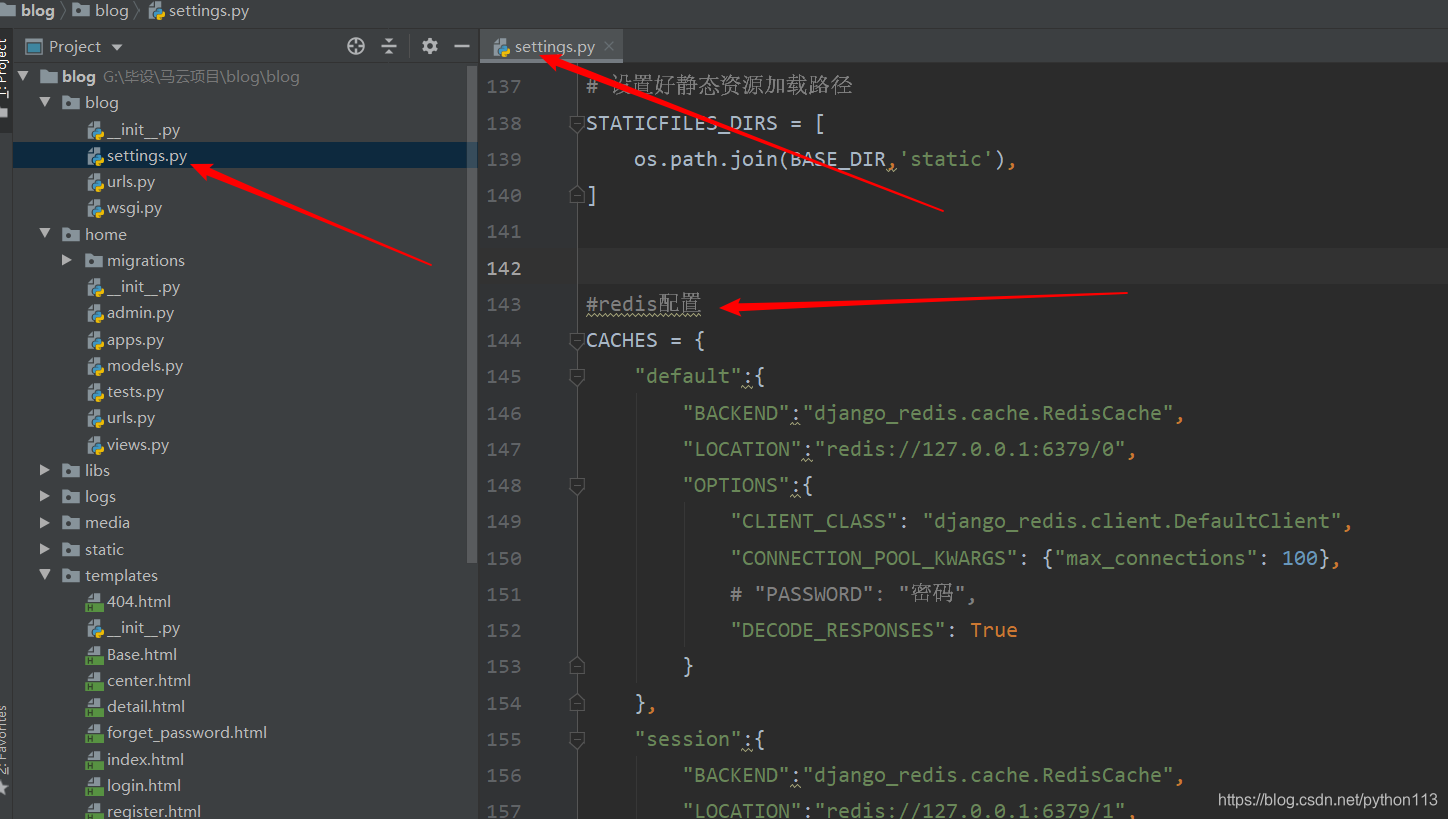Fold the "default" block at line 145
Image resolution: width=1448 pixels, height=819 pixels.
[x=577, y=376]
